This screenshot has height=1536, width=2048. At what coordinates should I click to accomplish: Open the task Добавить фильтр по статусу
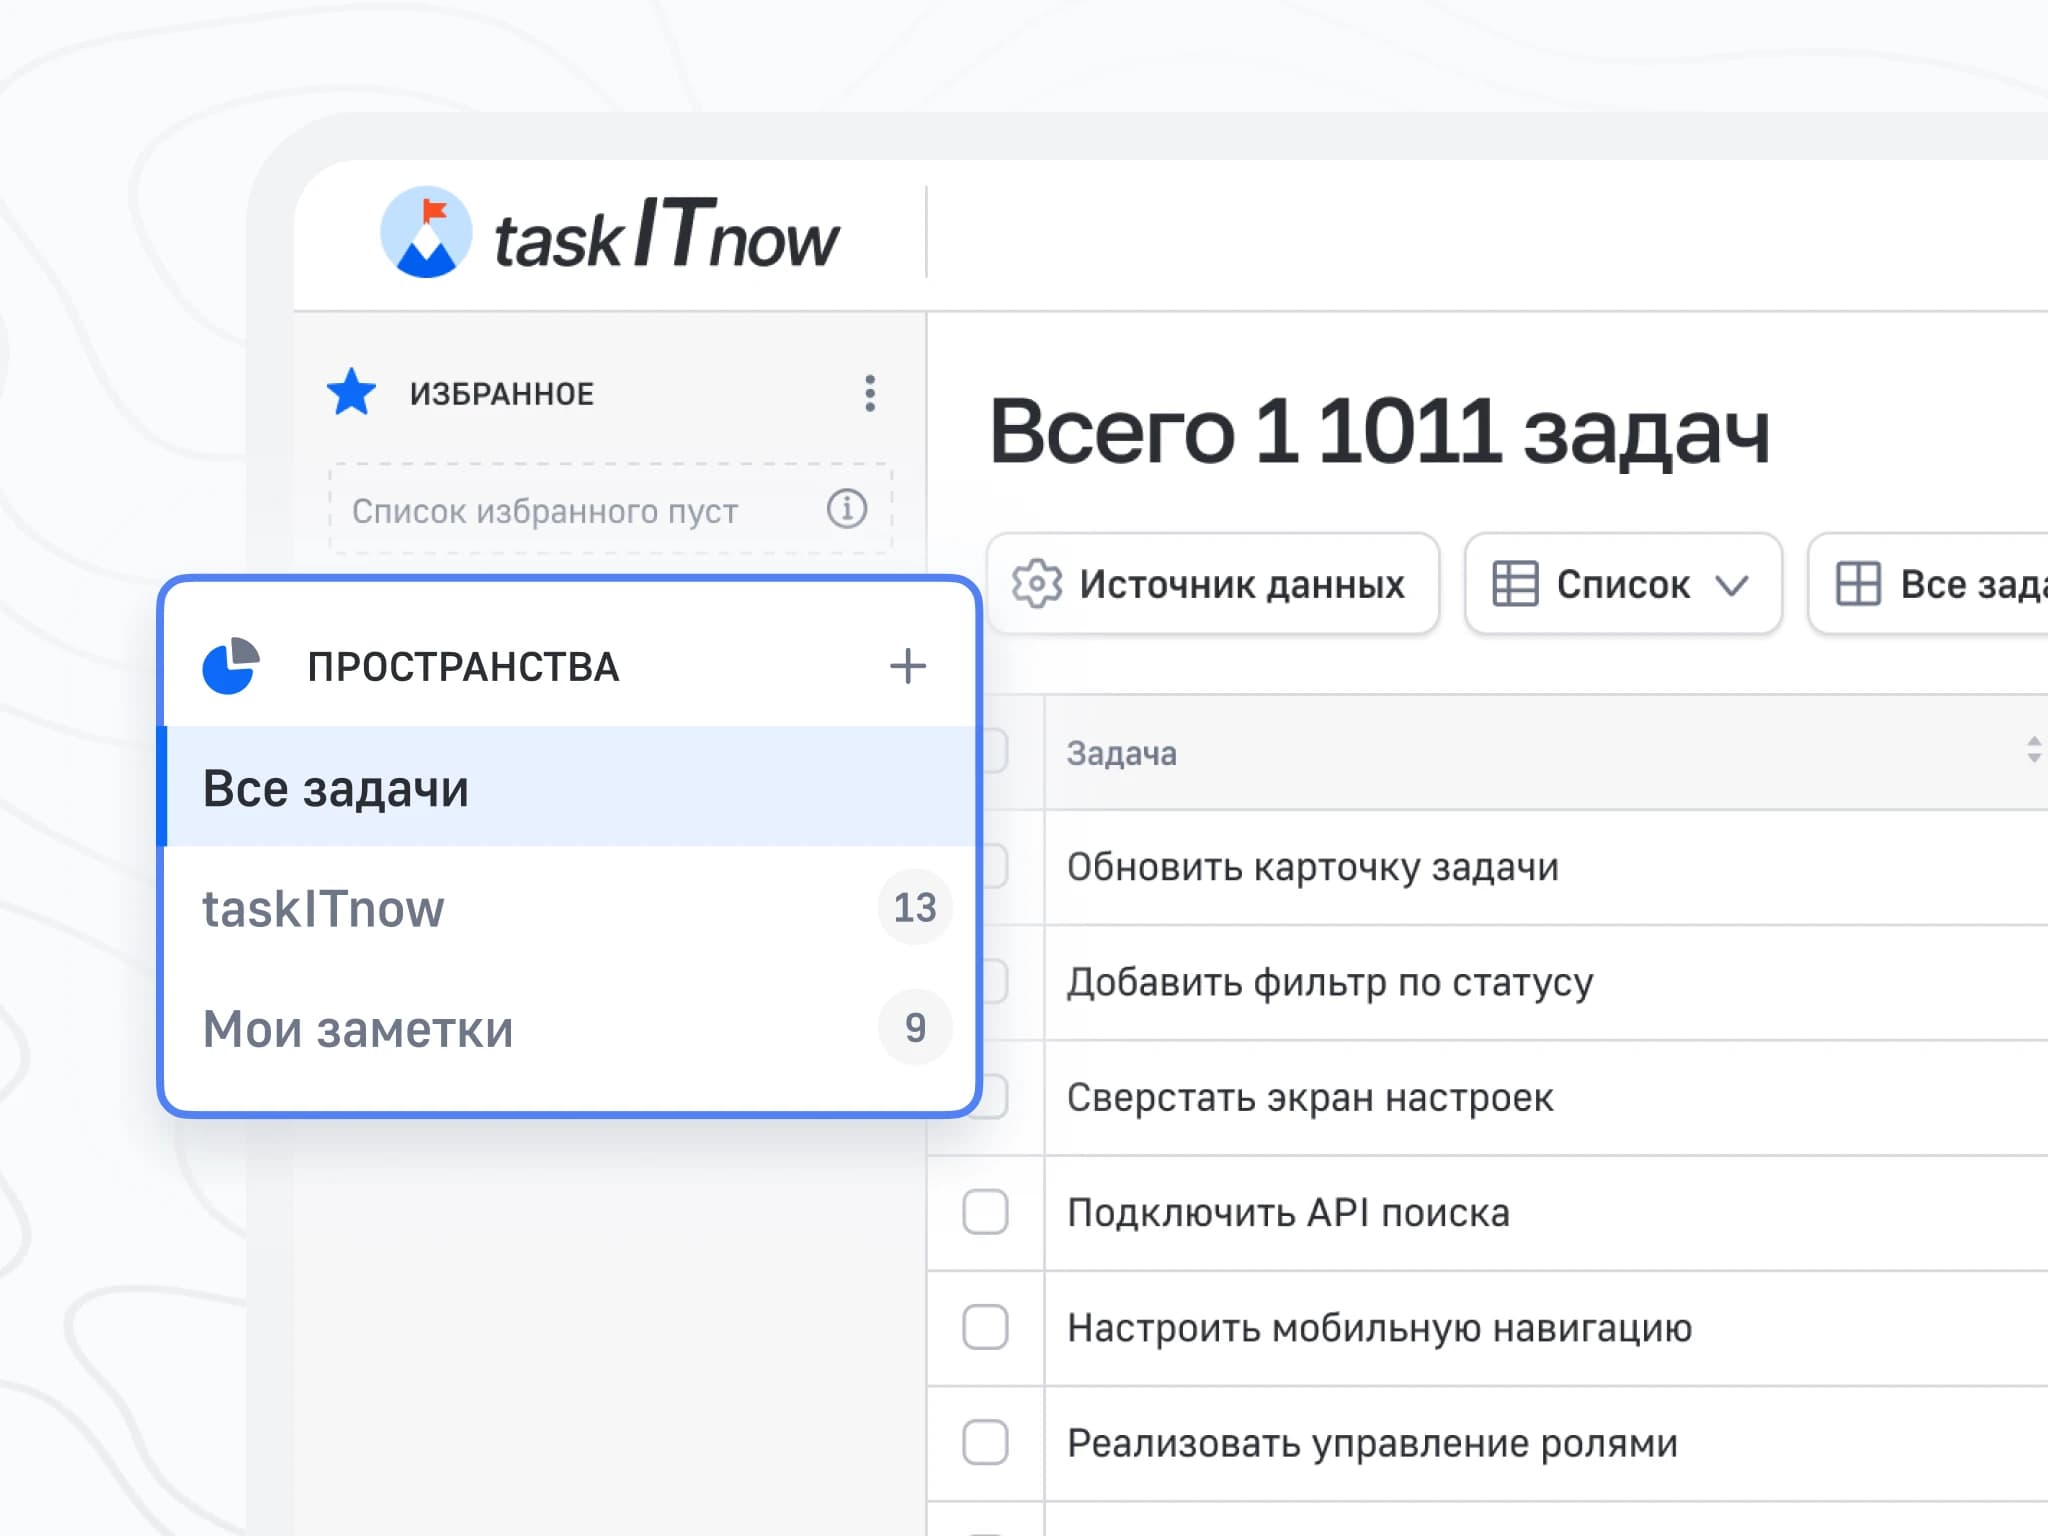tap(1329, 982)
